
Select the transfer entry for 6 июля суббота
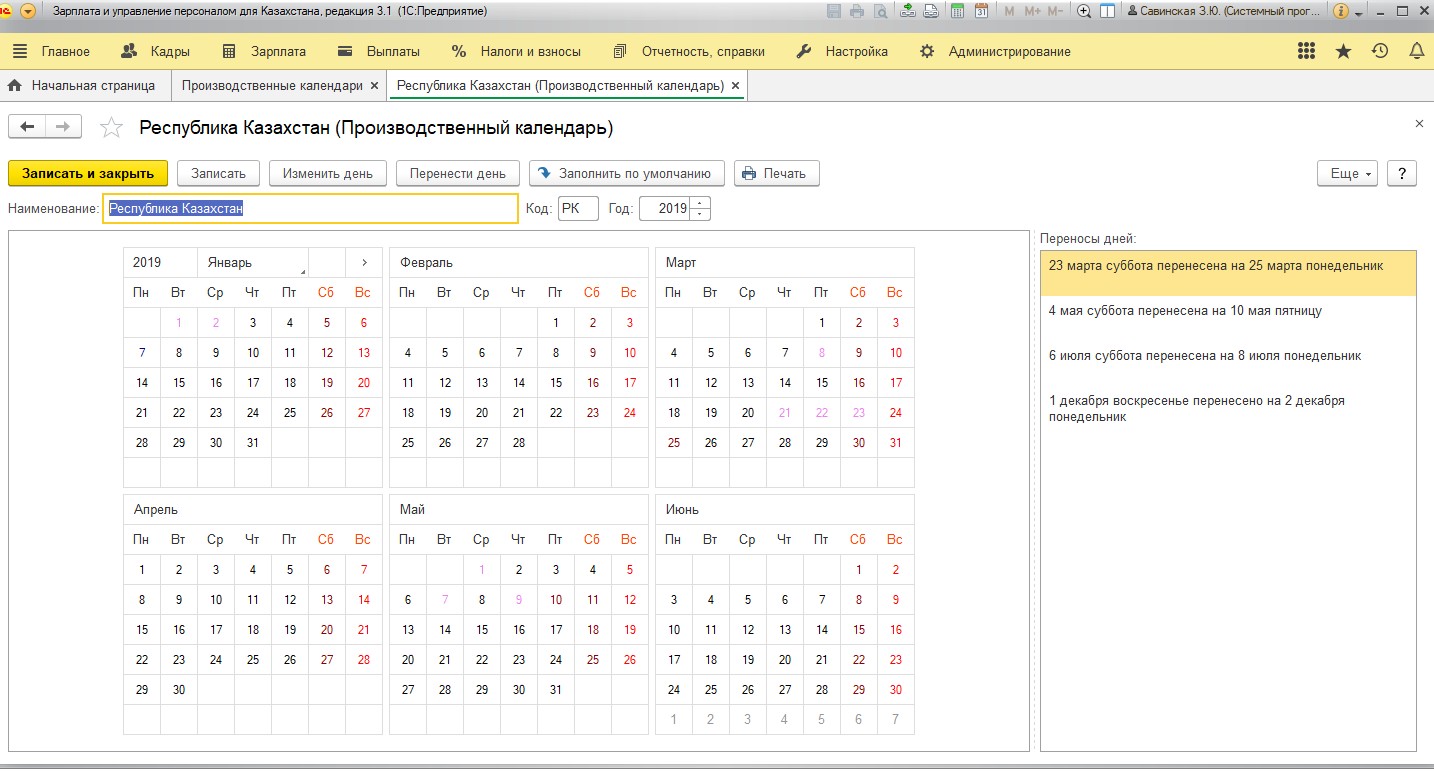pos(1228,362)
